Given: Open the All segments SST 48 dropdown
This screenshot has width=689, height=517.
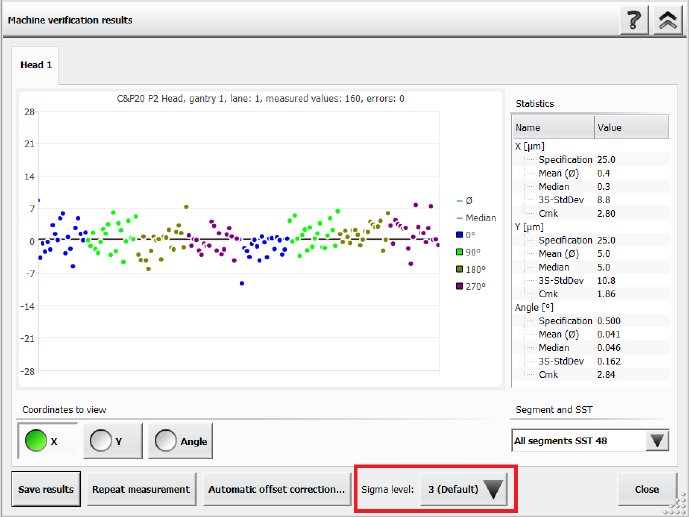Looking at the screenshot, I should pos(590,441).
